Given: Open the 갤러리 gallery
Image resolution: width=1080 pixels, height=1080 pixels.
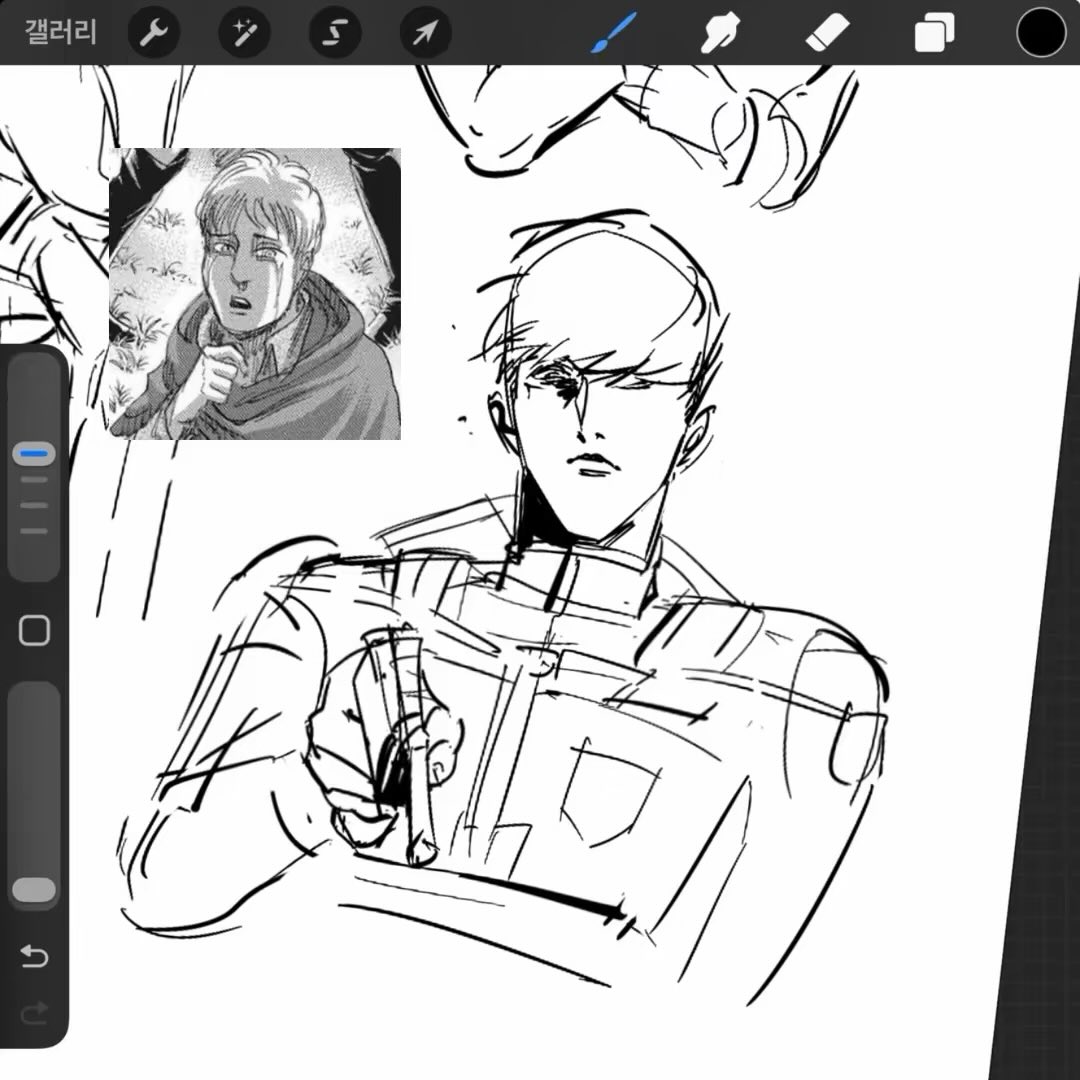Looking at the screenshot, I should pos(61,32).
